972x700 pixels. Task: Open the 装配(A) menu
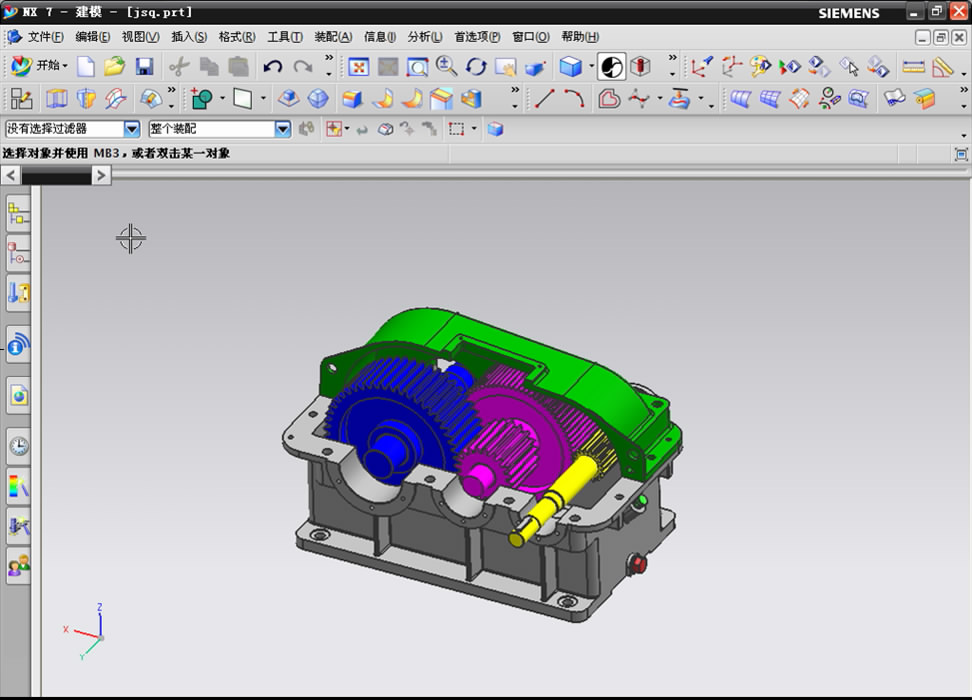(332, 37)
